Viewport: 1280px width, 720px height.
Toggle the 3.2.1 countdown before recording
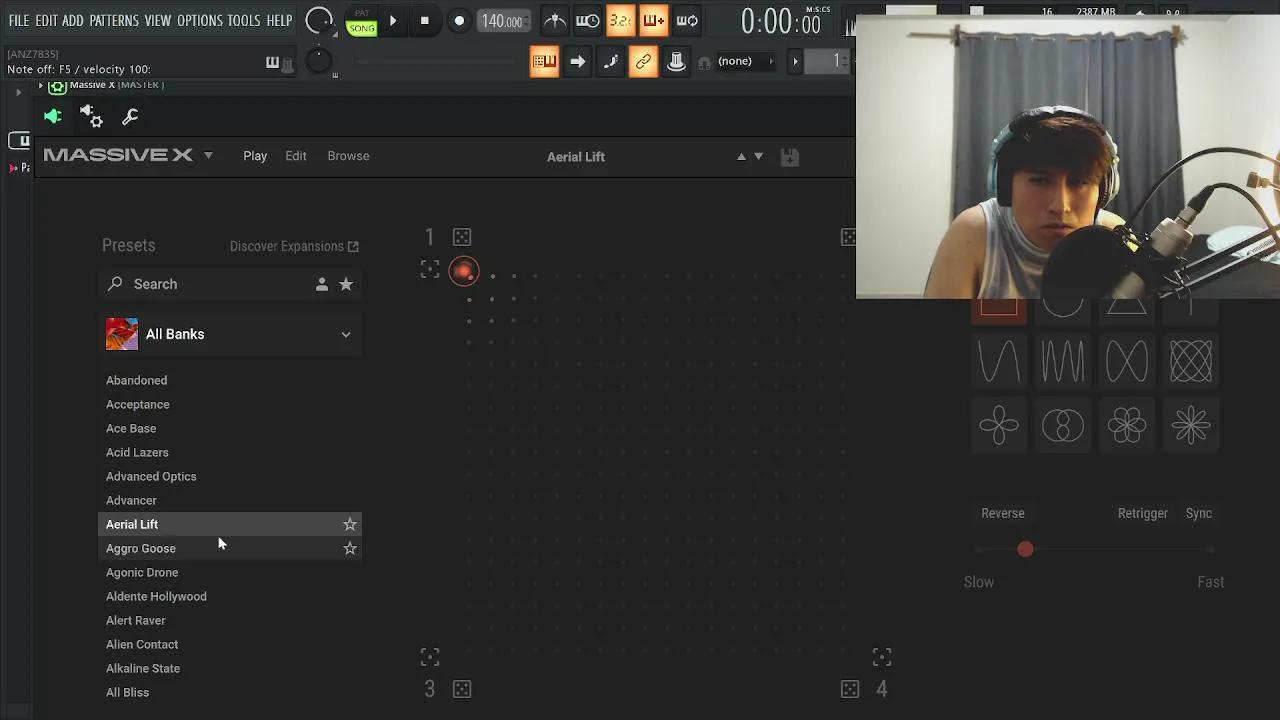(x=620, y=20)
